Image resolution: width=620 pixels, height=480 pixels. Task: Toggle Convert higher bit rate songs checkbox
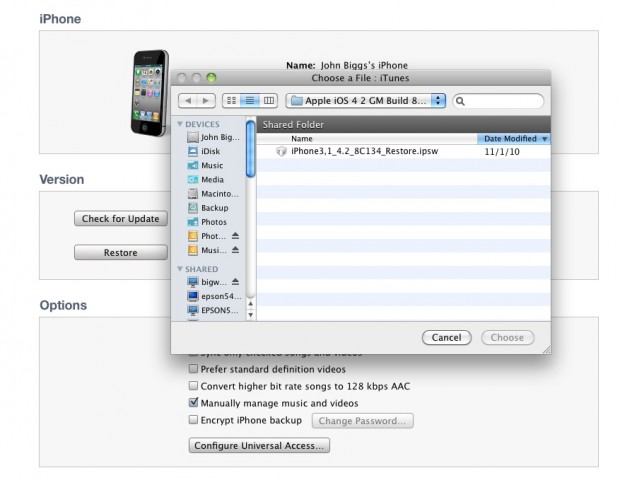(x=194, y=386)
